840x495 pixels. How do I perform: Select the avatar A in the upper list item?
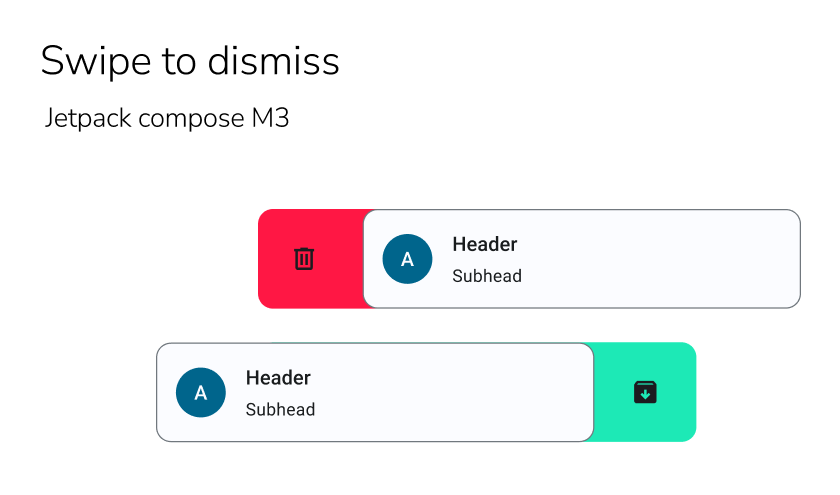407,259
